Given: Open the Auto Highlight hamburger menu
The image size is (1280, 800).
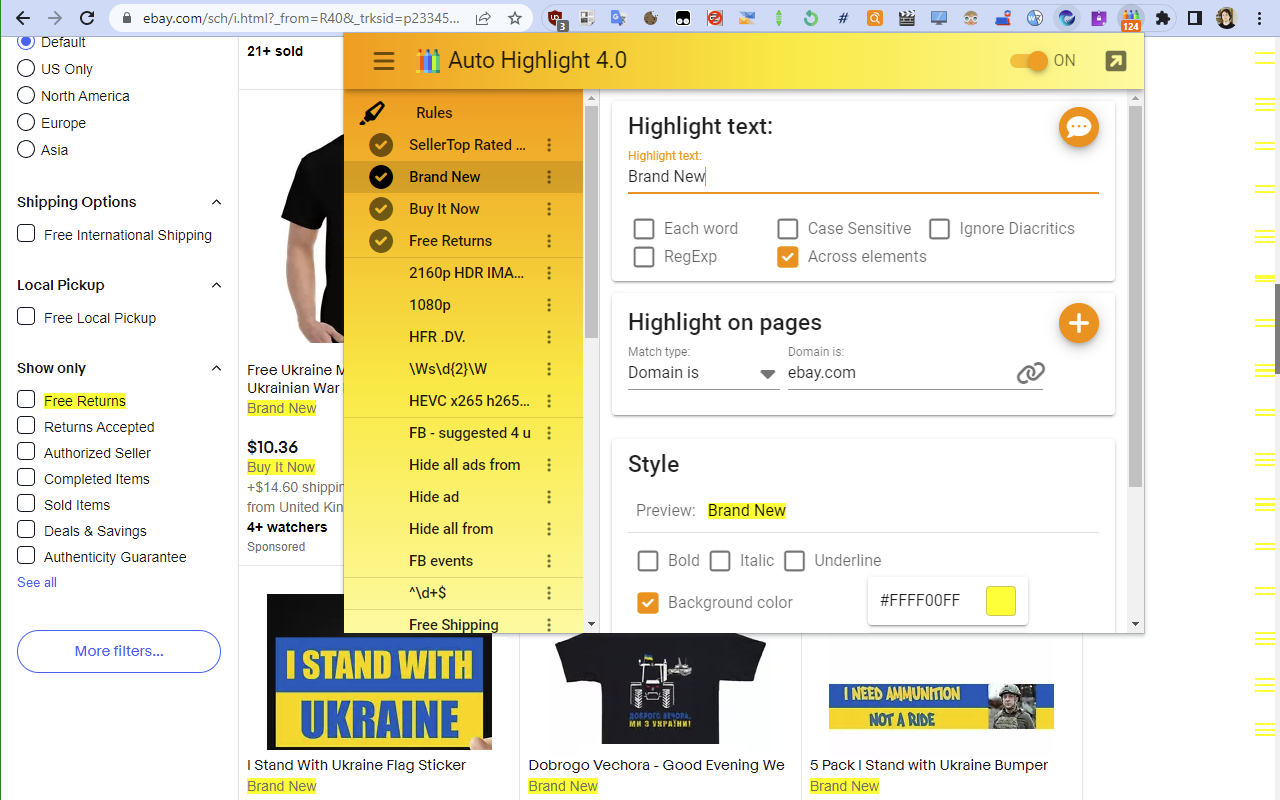Looking at the screenshot, I should [383, 60].
